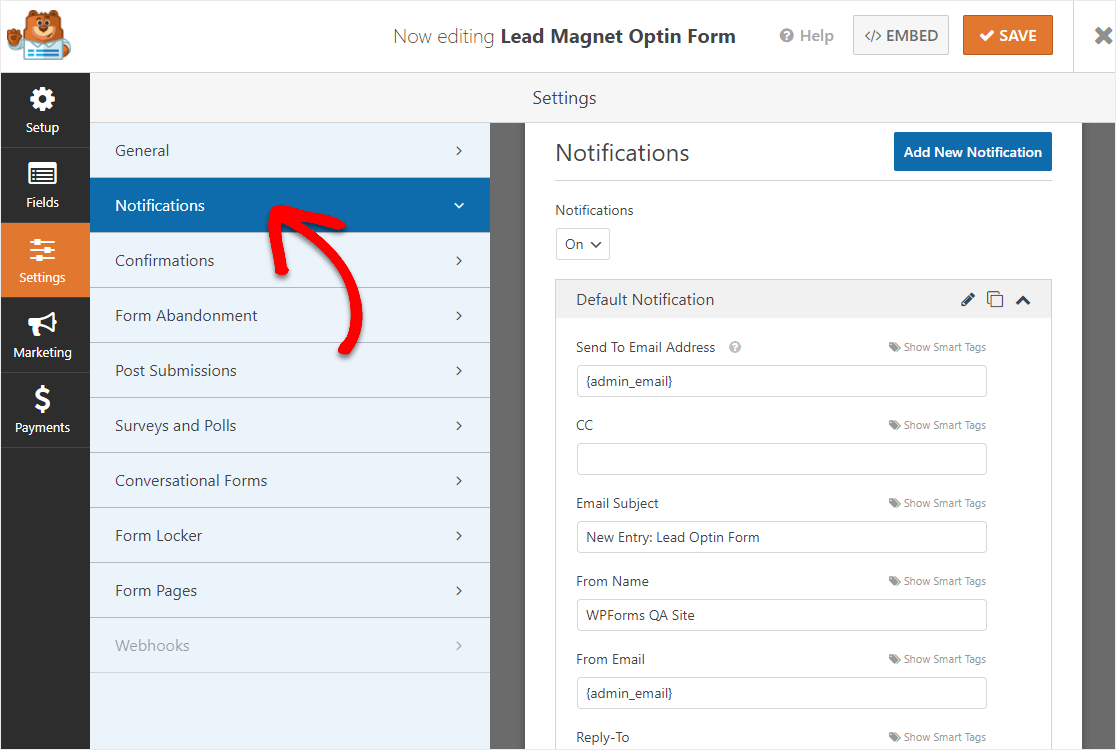Screen dimensions: 1116x750
Task: Open the General settings section
Action: tap(289, 150)
